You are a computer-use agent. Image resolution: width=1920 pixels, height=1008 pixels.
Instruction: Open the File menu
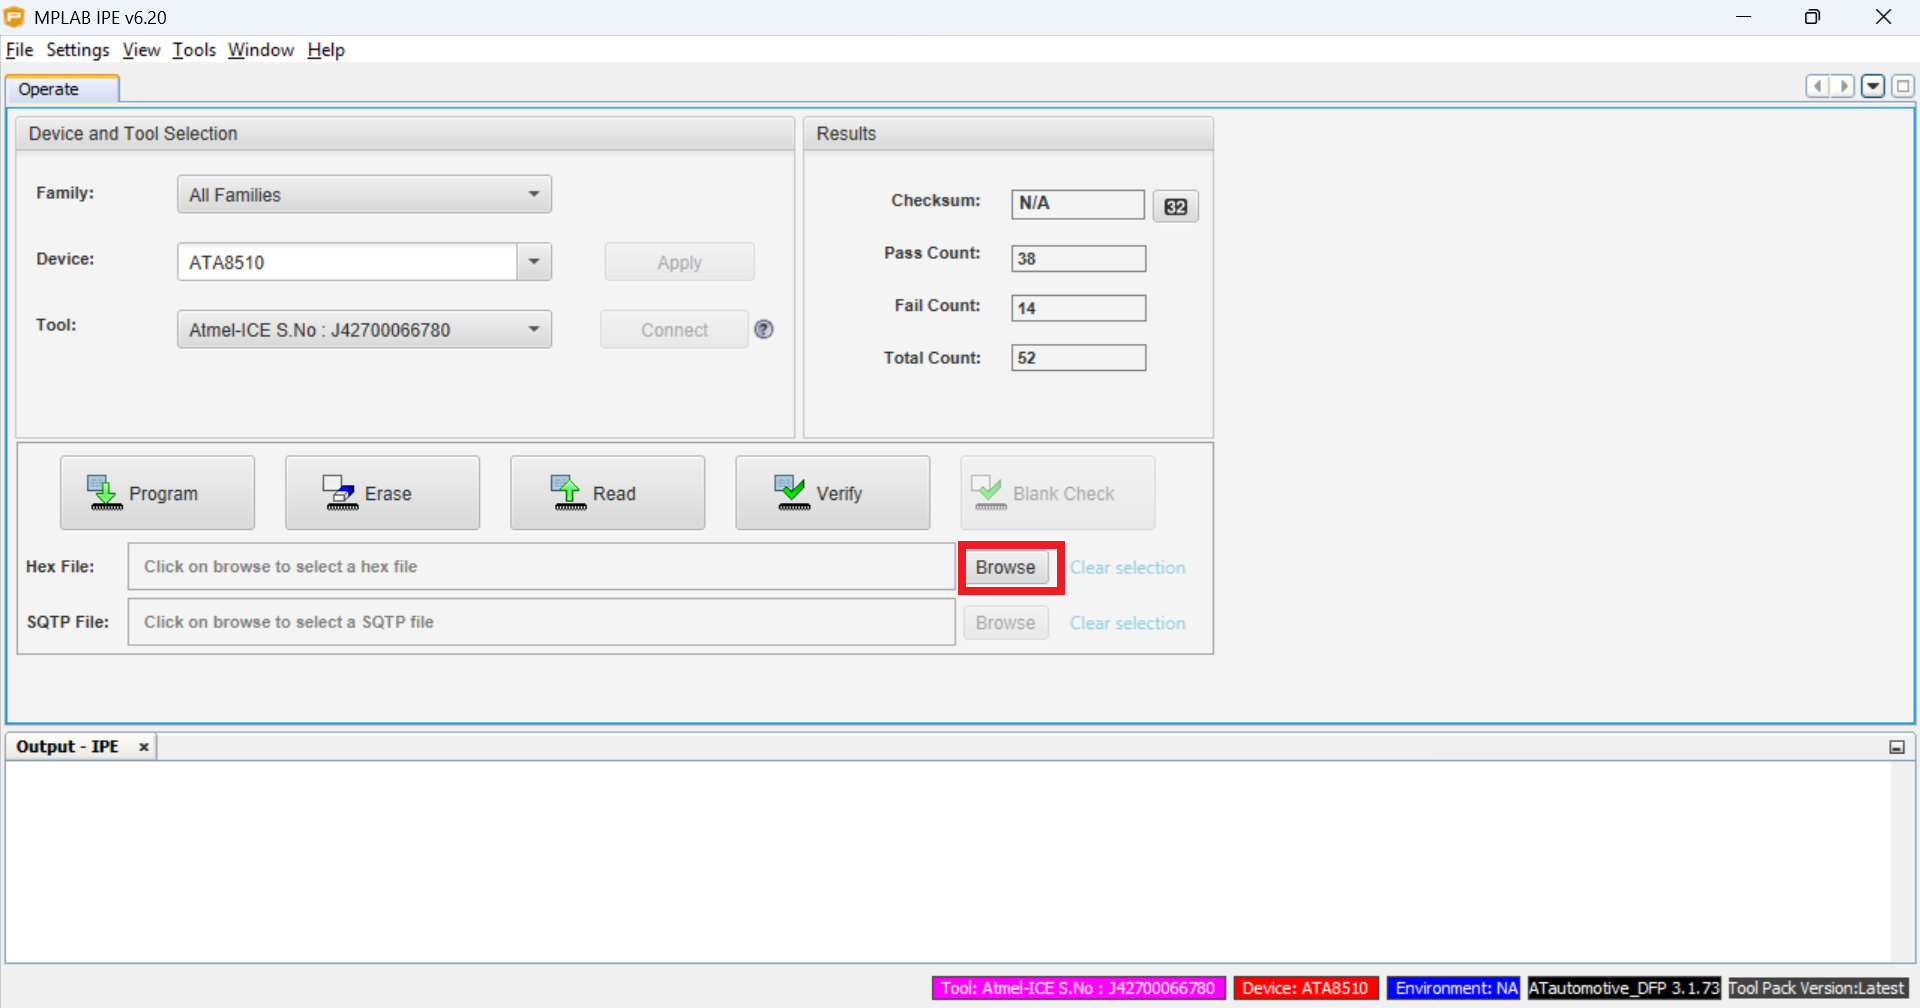point(19,50)
